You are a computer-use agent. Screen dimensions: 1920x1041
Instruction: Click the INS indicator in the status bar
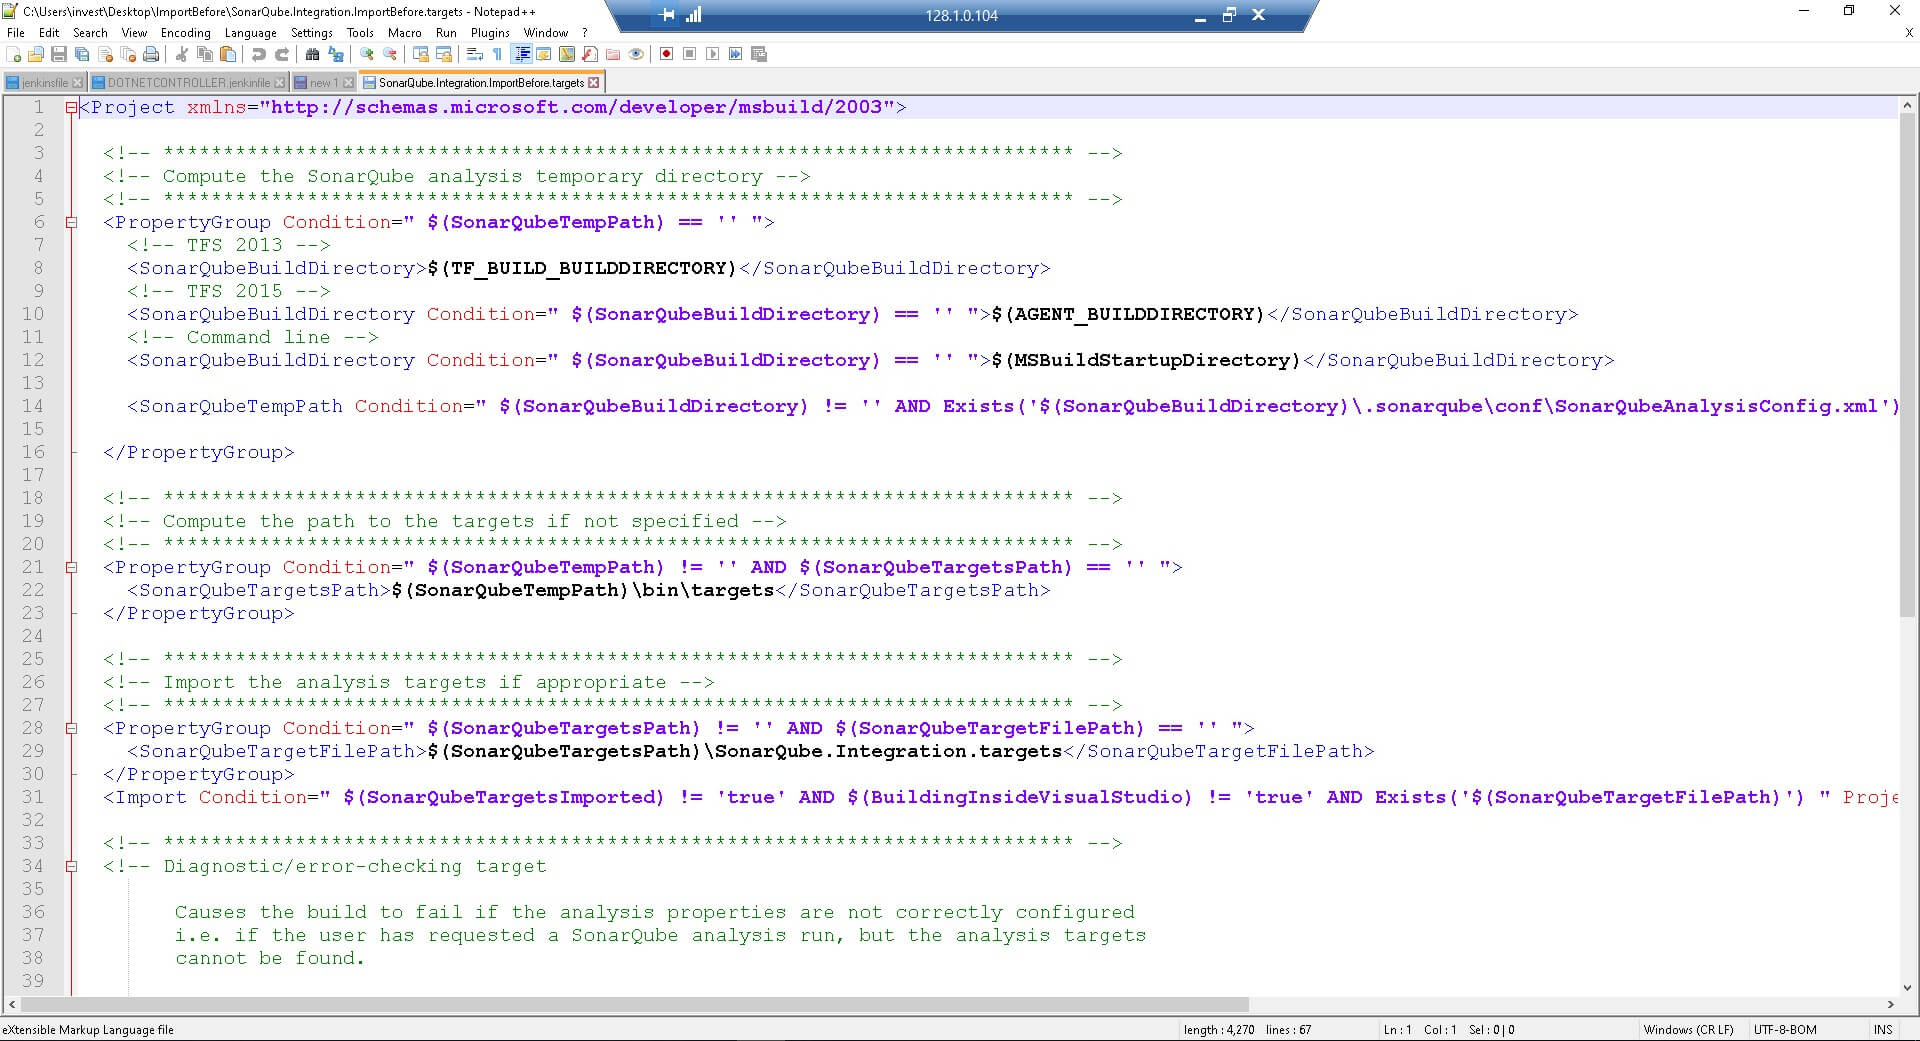click(1883, 1030)
